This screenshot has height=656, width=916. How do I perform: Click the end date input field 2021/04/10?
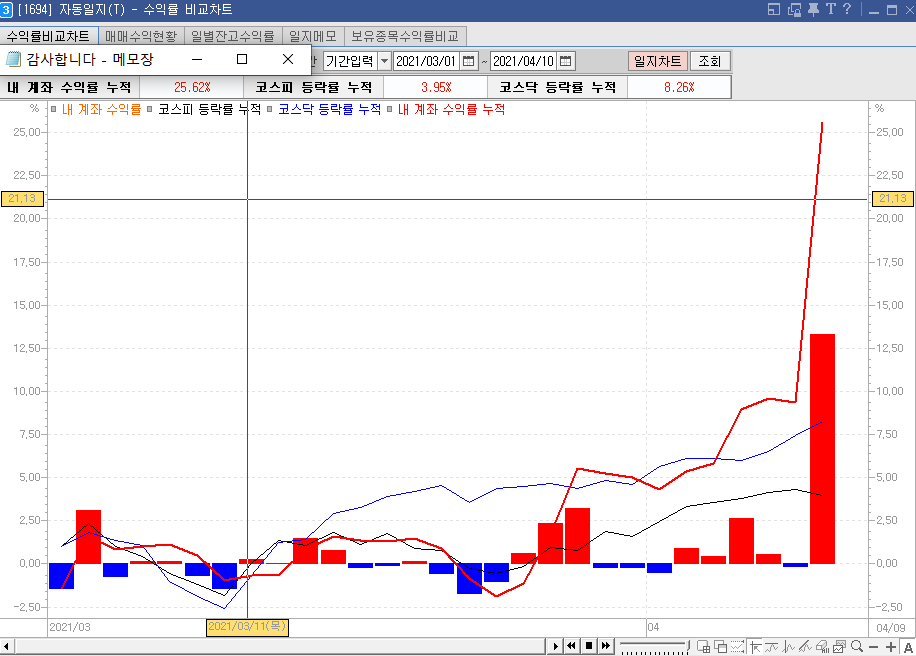click(522, 61)
